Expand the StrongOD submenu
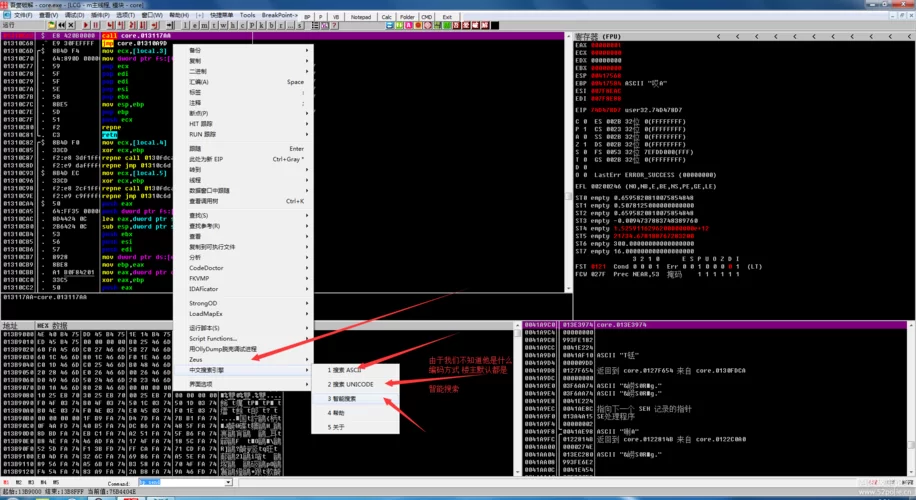The height and width of the screenshot is (500, 916). point(245,303)
